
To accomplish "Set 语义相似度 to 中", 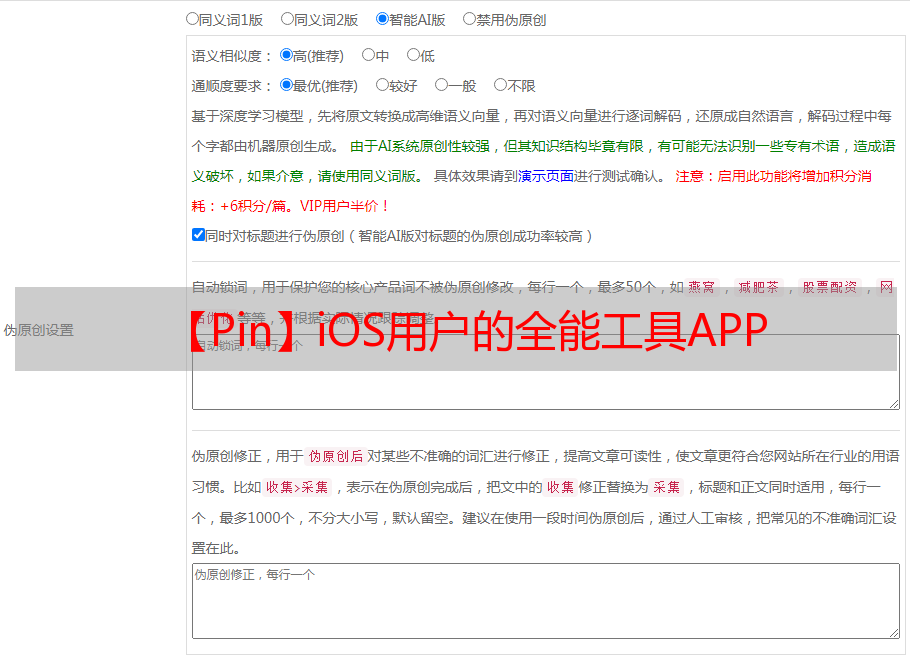I will coord(368,55).
